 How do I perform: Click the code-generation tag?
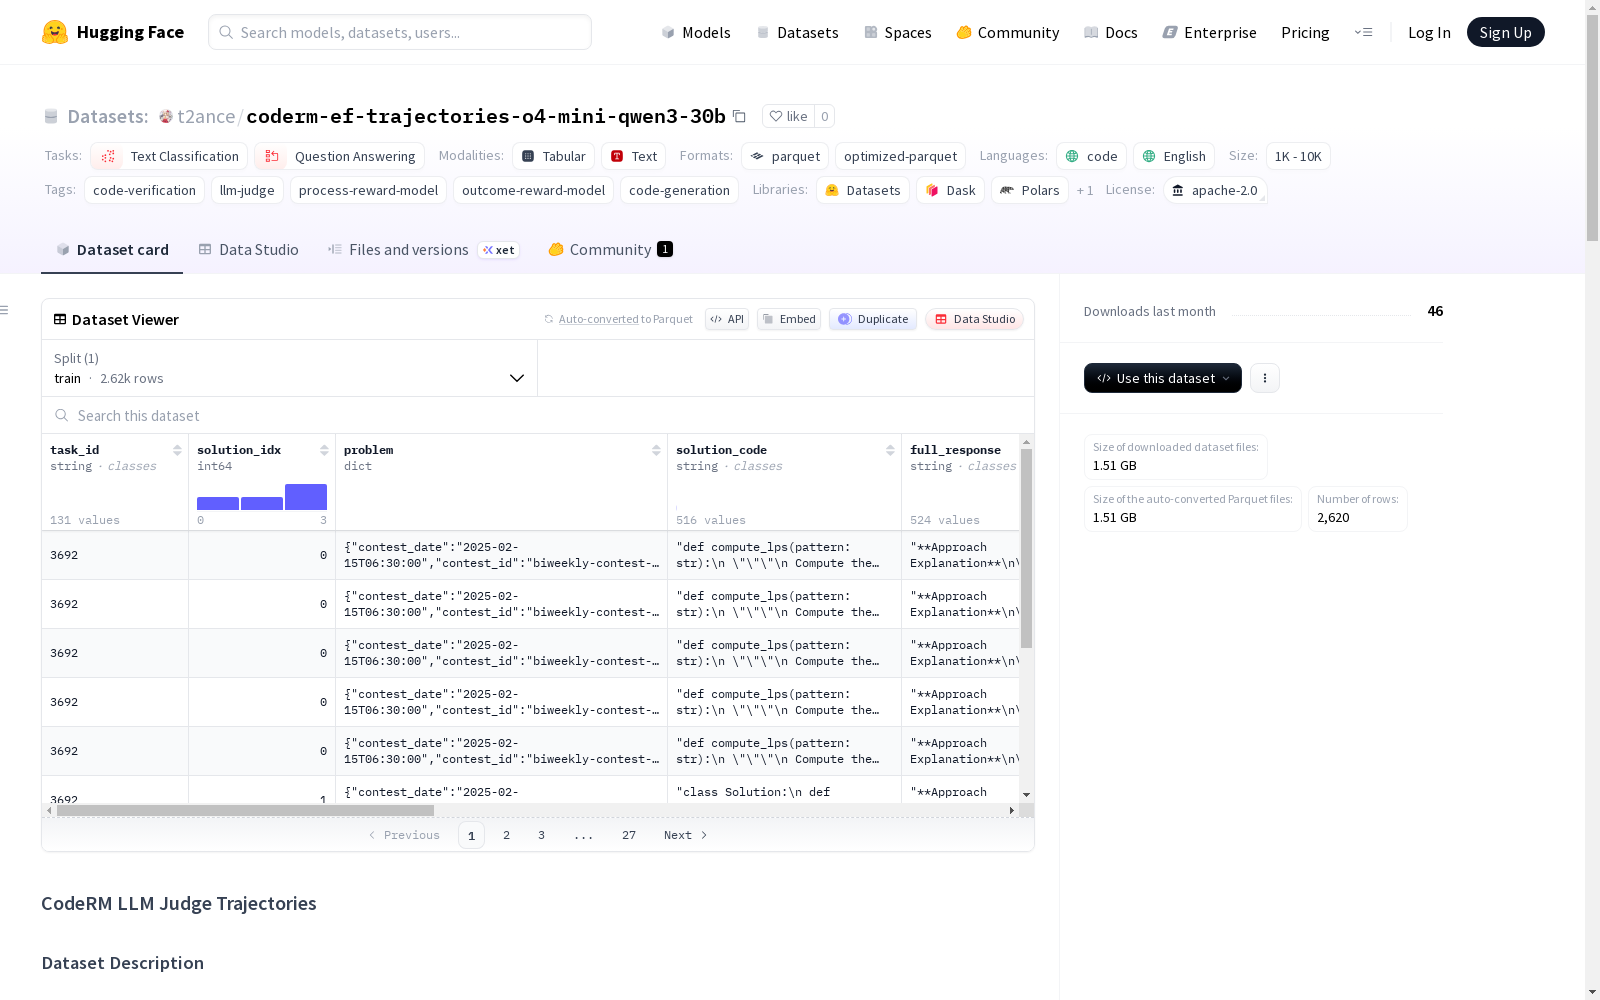click(x=679, y=190)
